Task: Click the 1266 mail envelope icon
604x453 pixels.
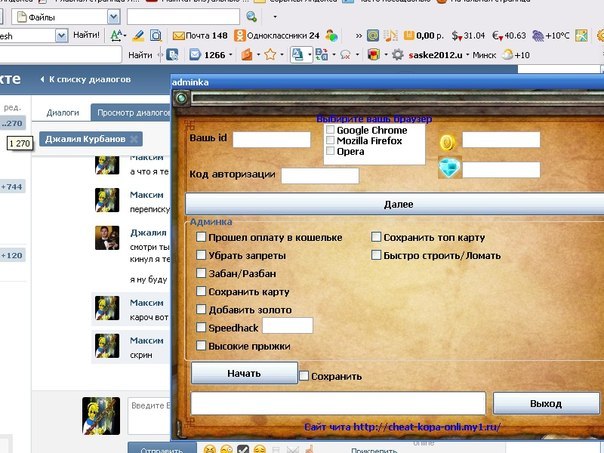Action: coord(195,55)
